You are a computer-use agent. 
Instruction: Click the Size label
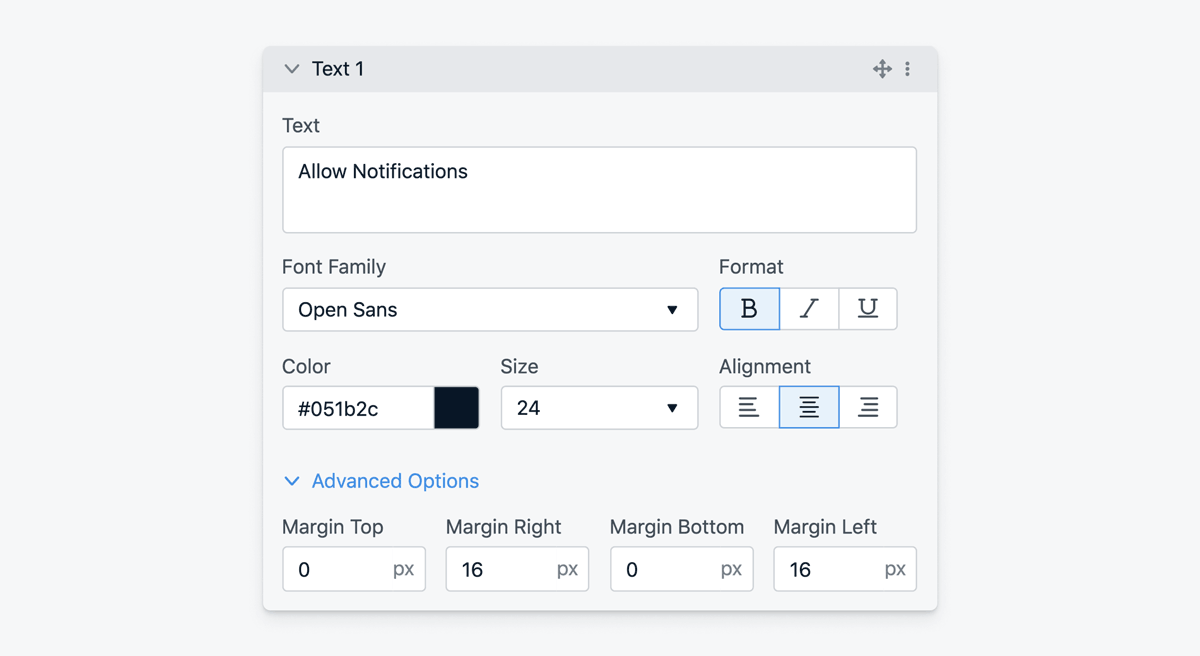click(520, 366)
